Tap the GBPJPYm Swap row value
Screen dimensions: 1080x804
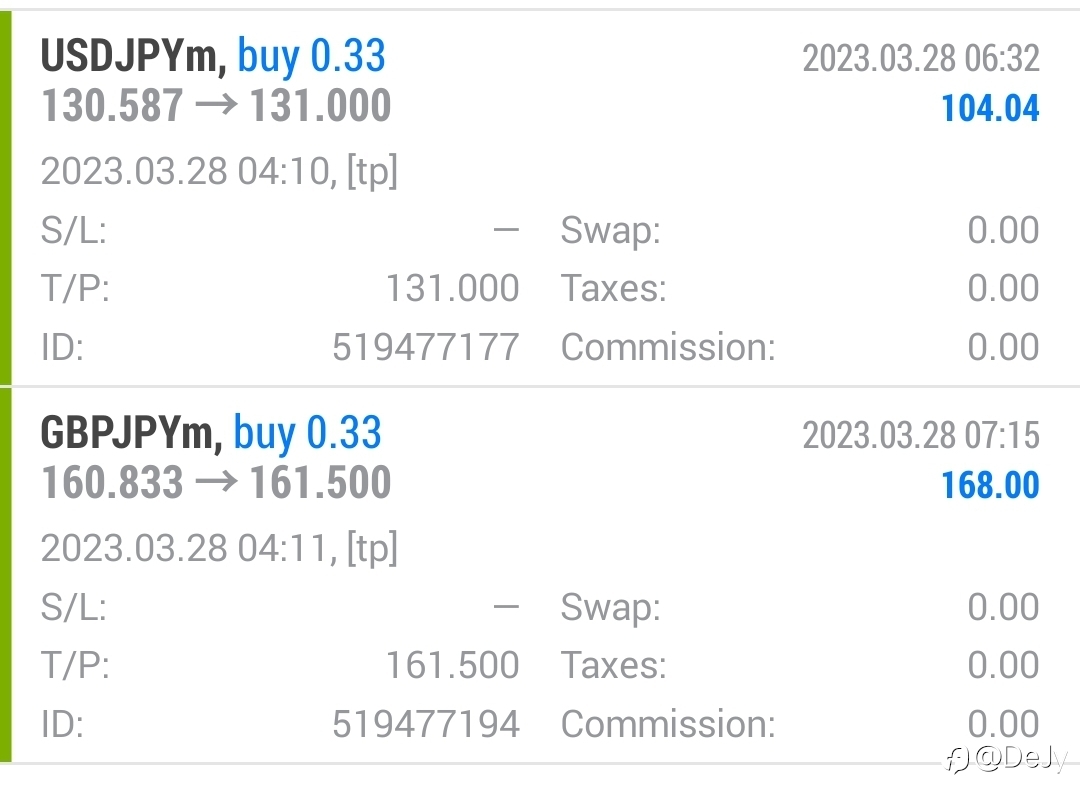click(1004, 607)
